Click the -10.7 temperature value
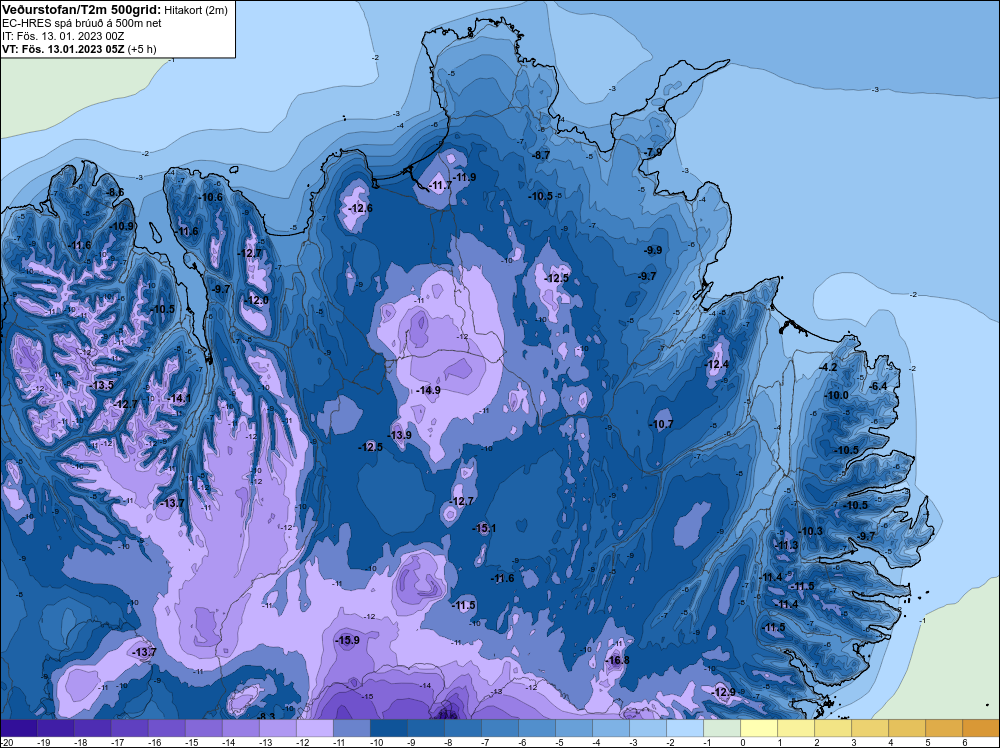This screenshot has width=1000, height=748. pyautogui.click(x=661, y=424)
